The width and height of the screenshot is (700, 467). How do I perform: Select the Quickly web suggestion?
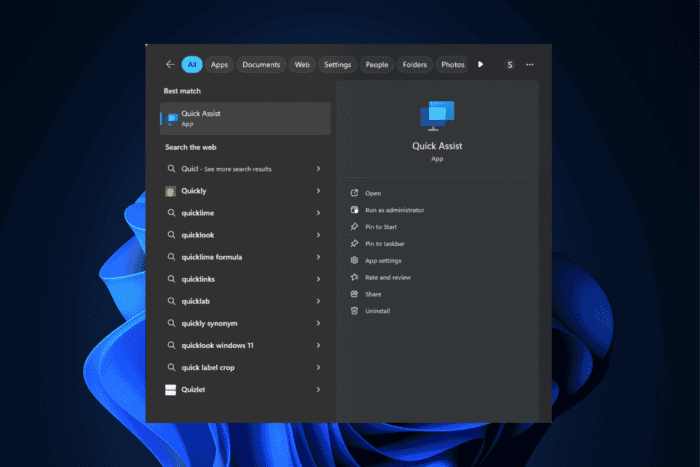pos(245,191)
